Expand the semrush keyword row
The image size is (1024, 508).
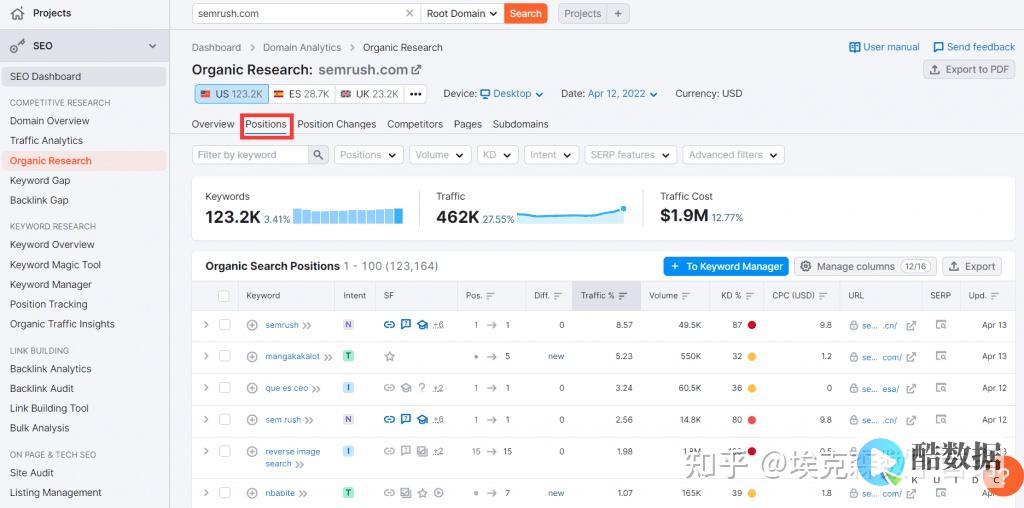(x=206, y=325)
